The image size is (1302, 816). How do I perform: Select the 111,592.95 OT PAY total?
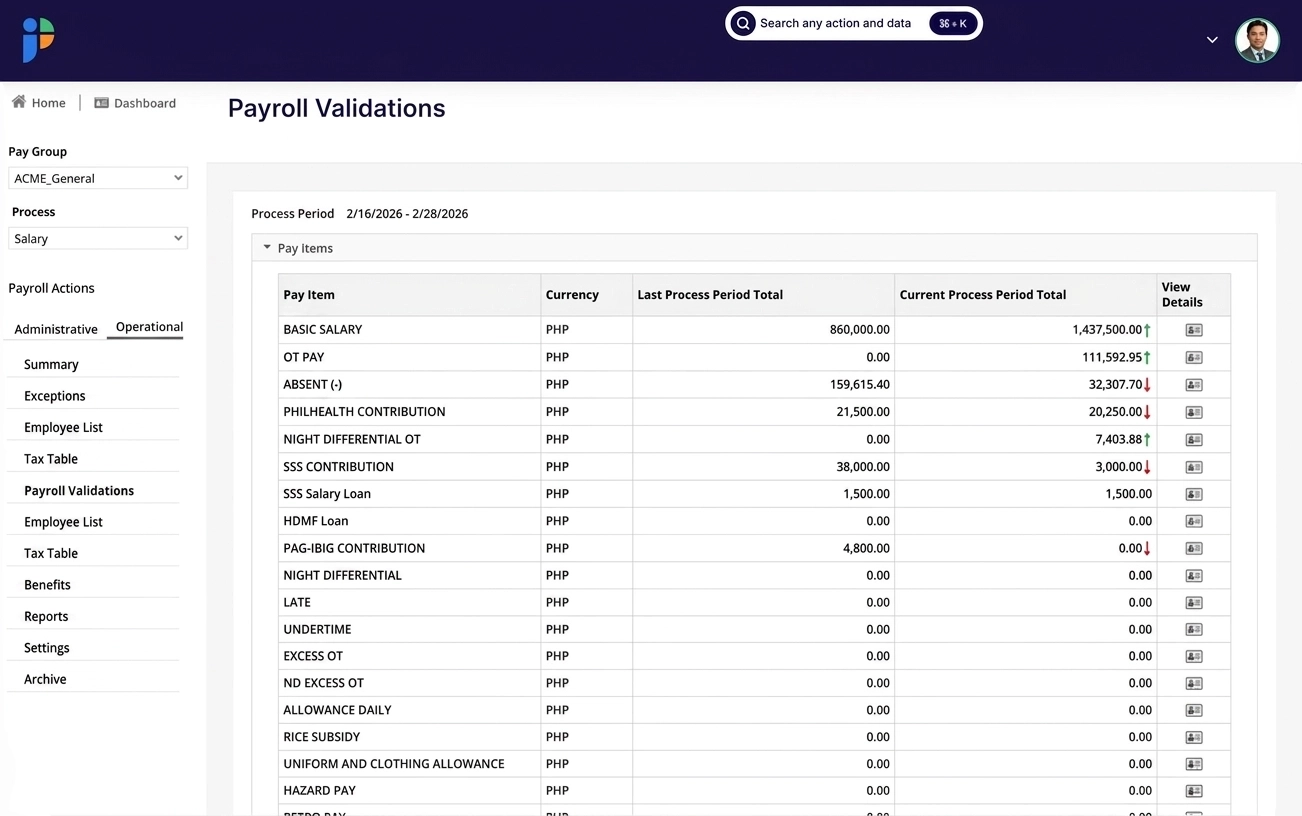[1112, 357]
